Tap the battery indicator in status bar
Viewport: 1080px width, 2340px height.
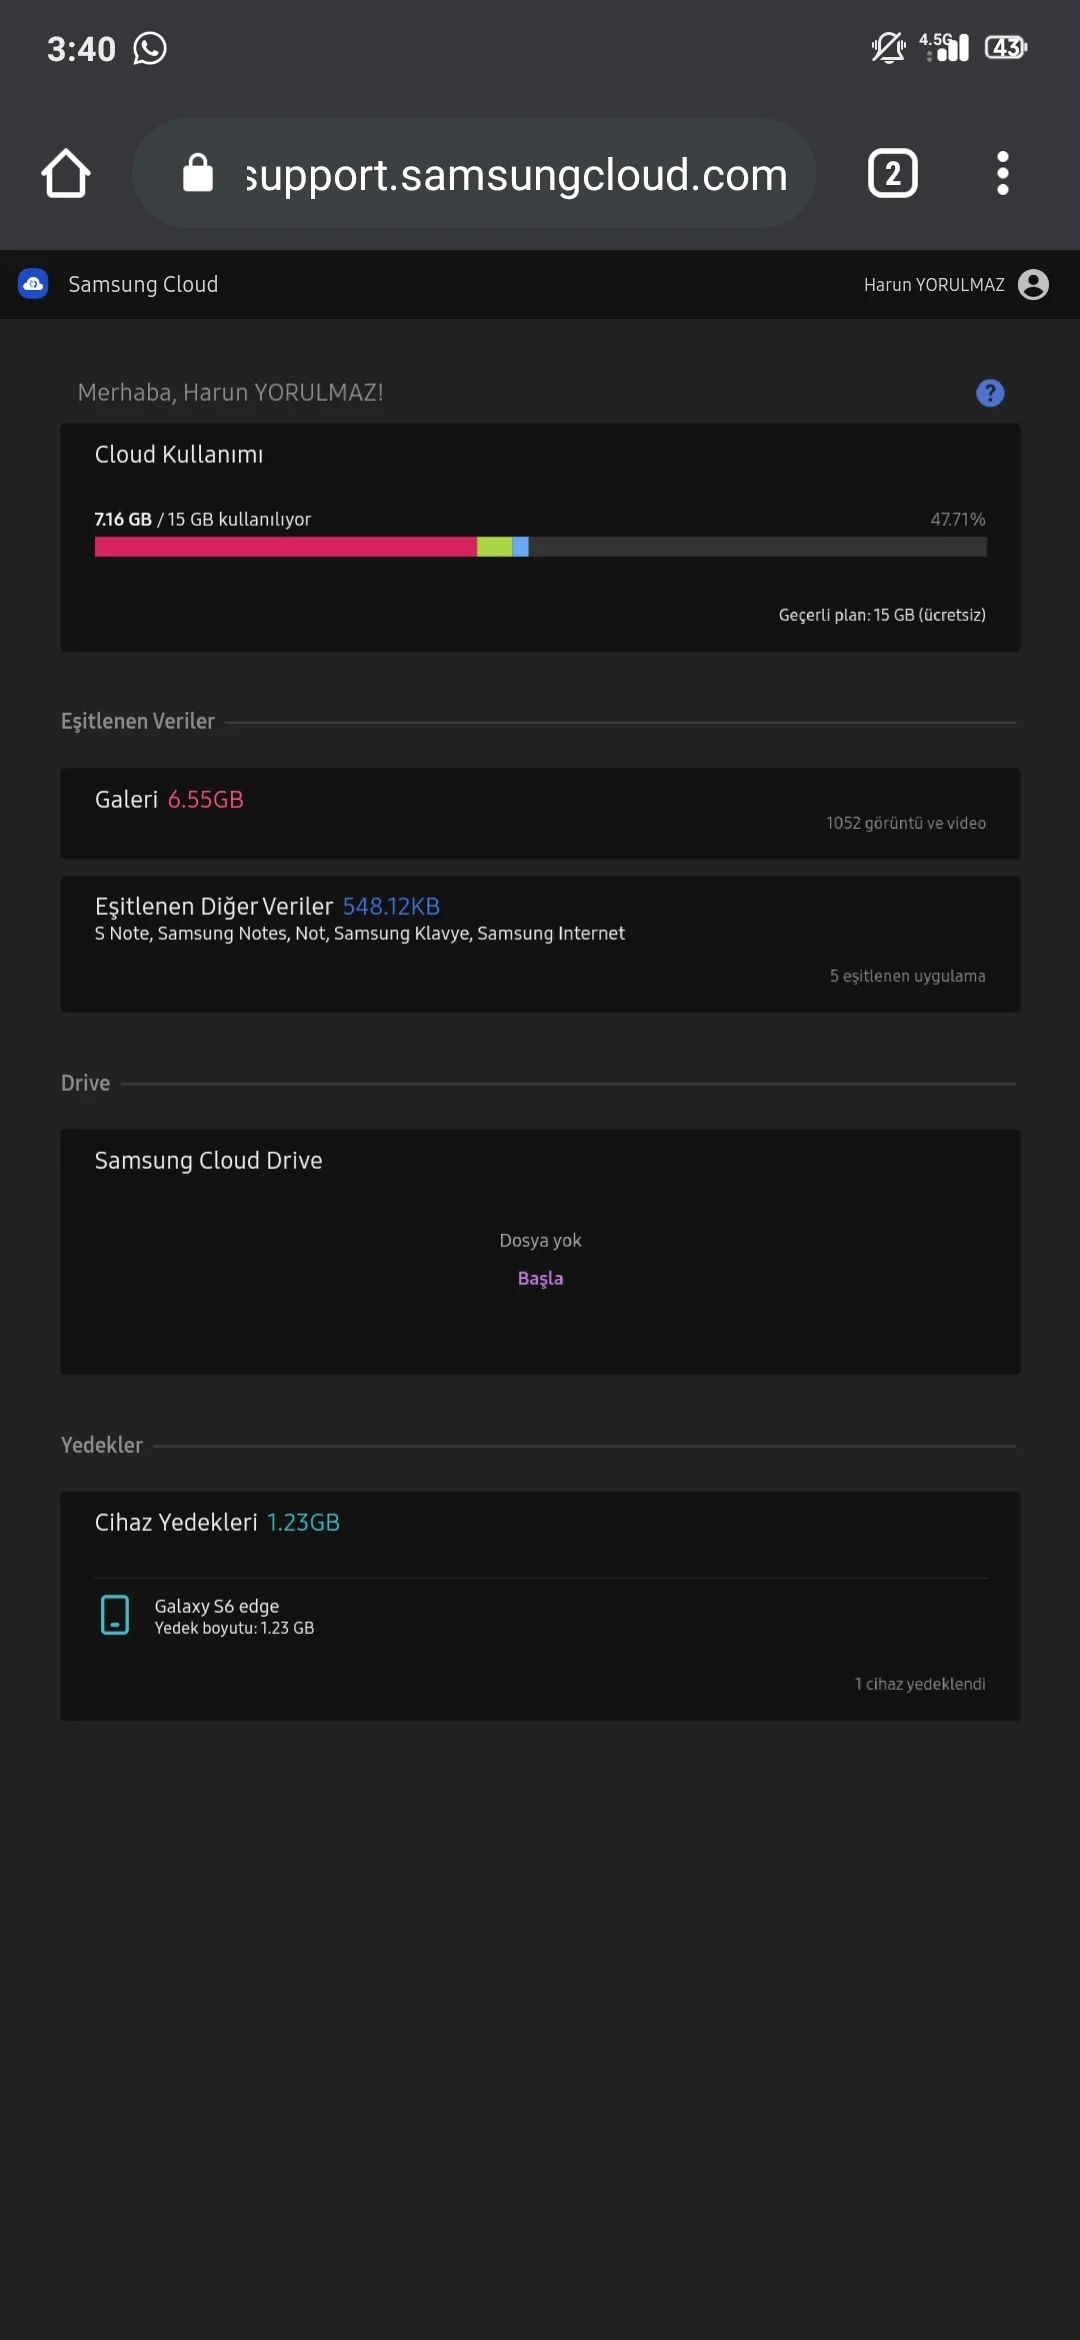point(1005,47)
